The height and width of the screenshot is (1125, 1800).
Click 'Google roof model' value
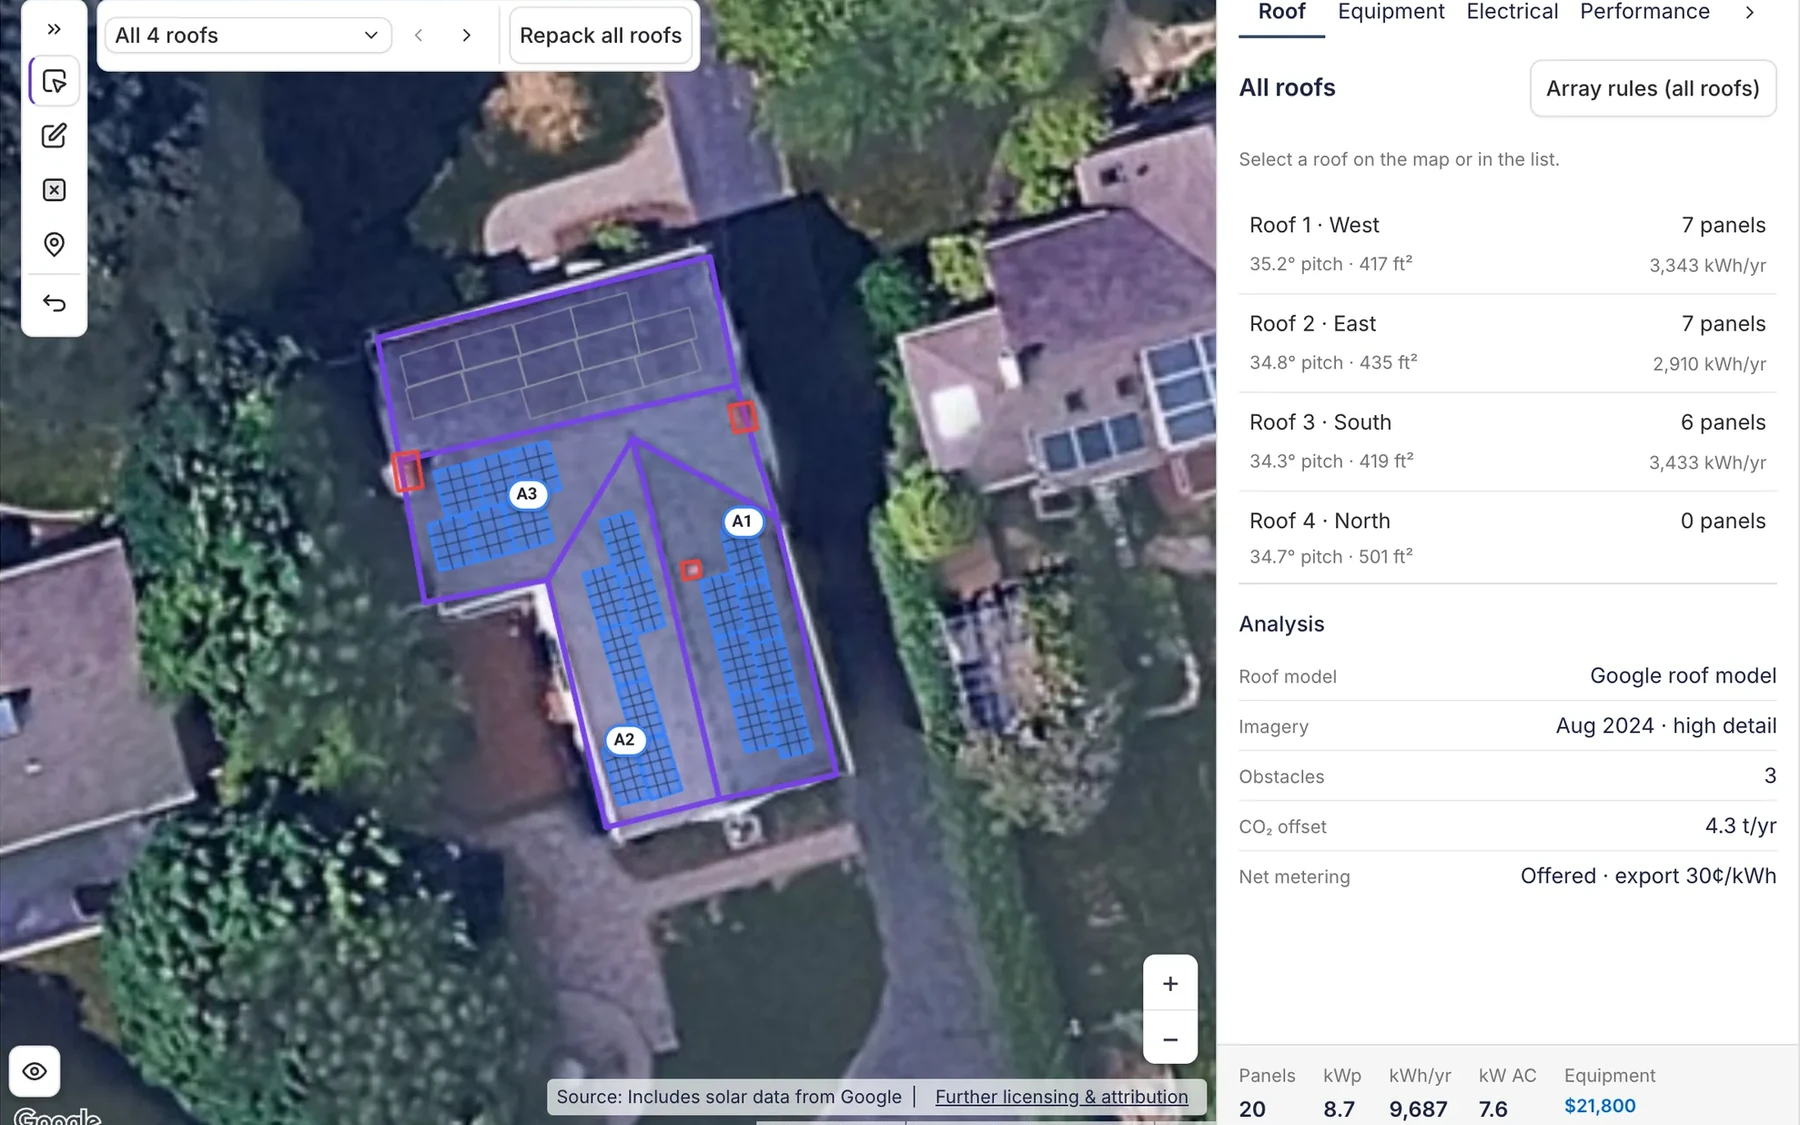pos(1683,676)
